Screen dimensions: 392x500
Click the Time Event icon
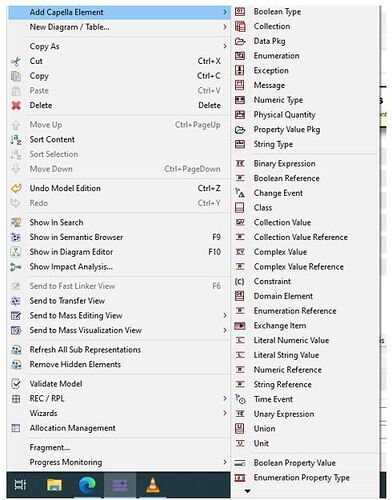(x=240, y=399)
